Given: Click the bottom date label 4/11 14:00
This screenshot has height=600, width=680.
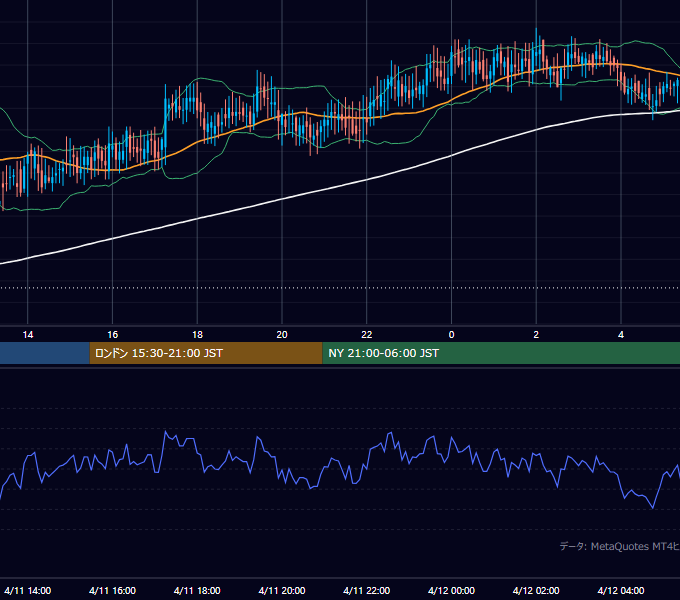Looking at the screenshot, I should (x=28, y=590).
